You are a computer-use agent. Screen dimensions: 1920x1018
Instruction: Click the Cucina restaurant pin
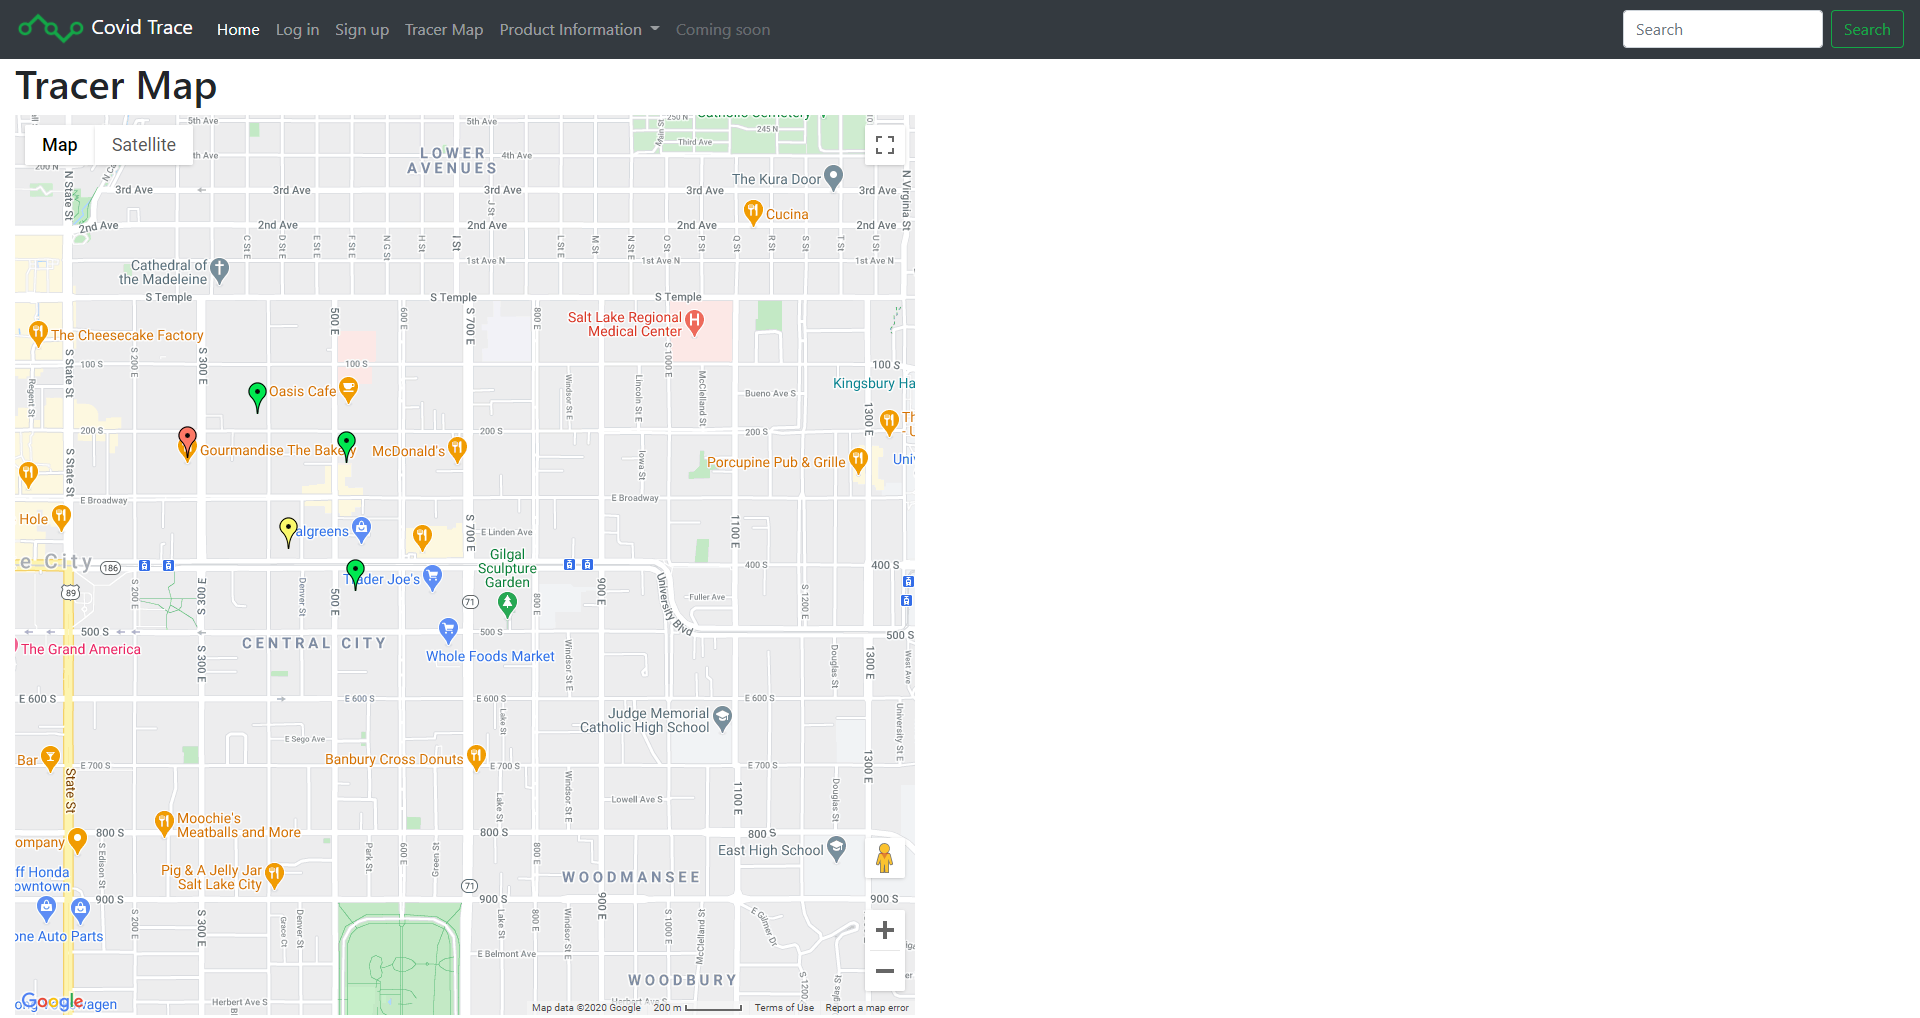click(x=753, y=212)
